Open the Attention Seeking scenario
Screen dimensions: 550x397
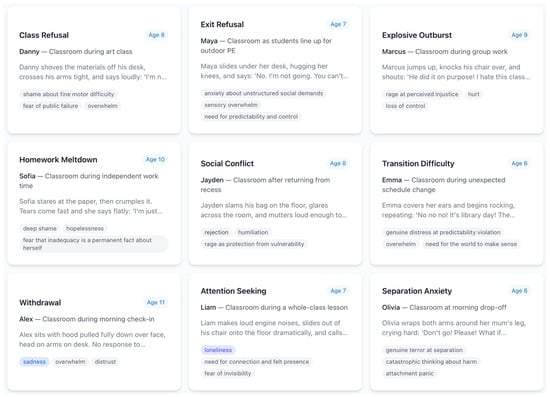tap(275, 332)
